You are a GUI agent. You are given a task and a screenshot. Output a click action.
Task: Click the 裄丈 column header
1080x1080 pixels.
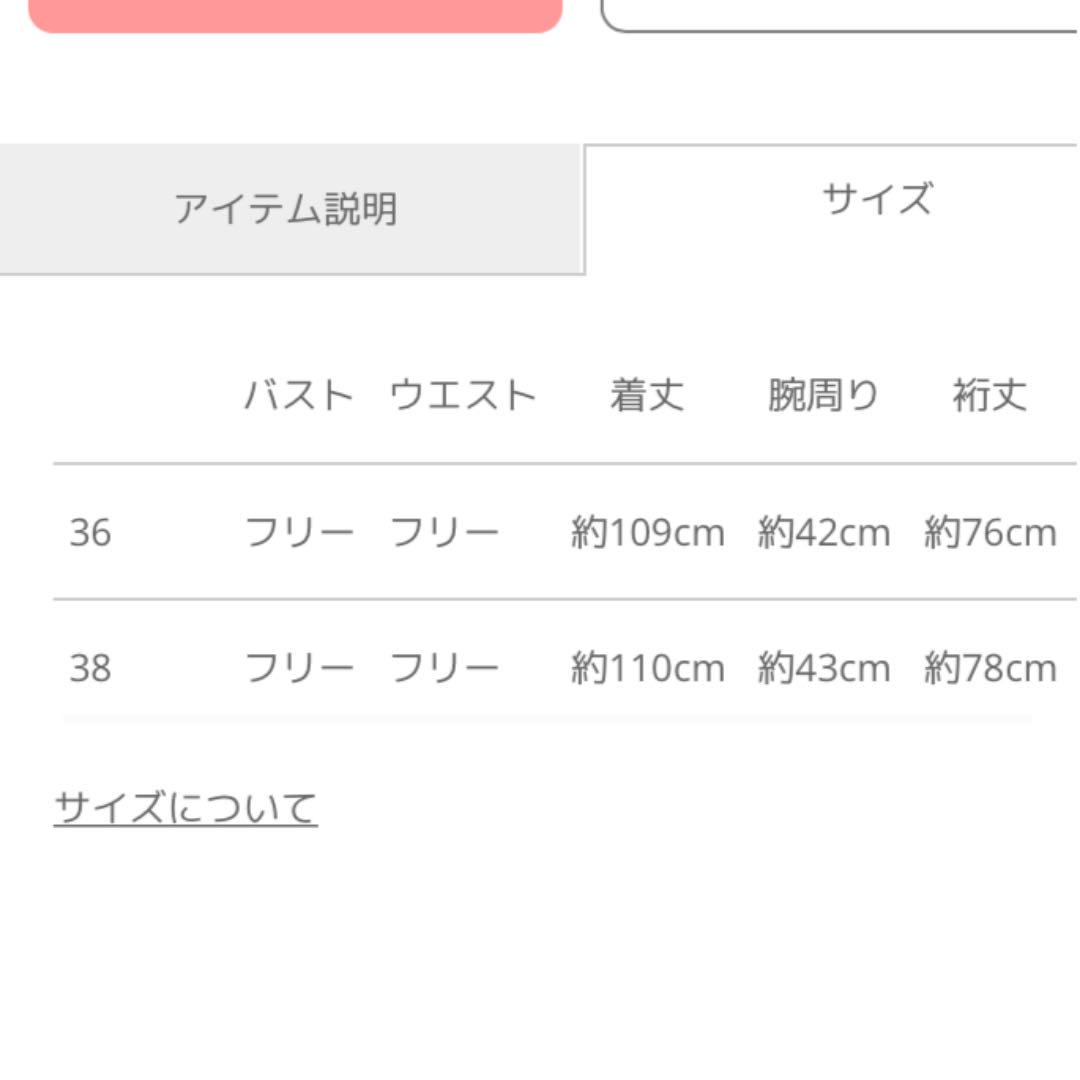click(990, 395)
